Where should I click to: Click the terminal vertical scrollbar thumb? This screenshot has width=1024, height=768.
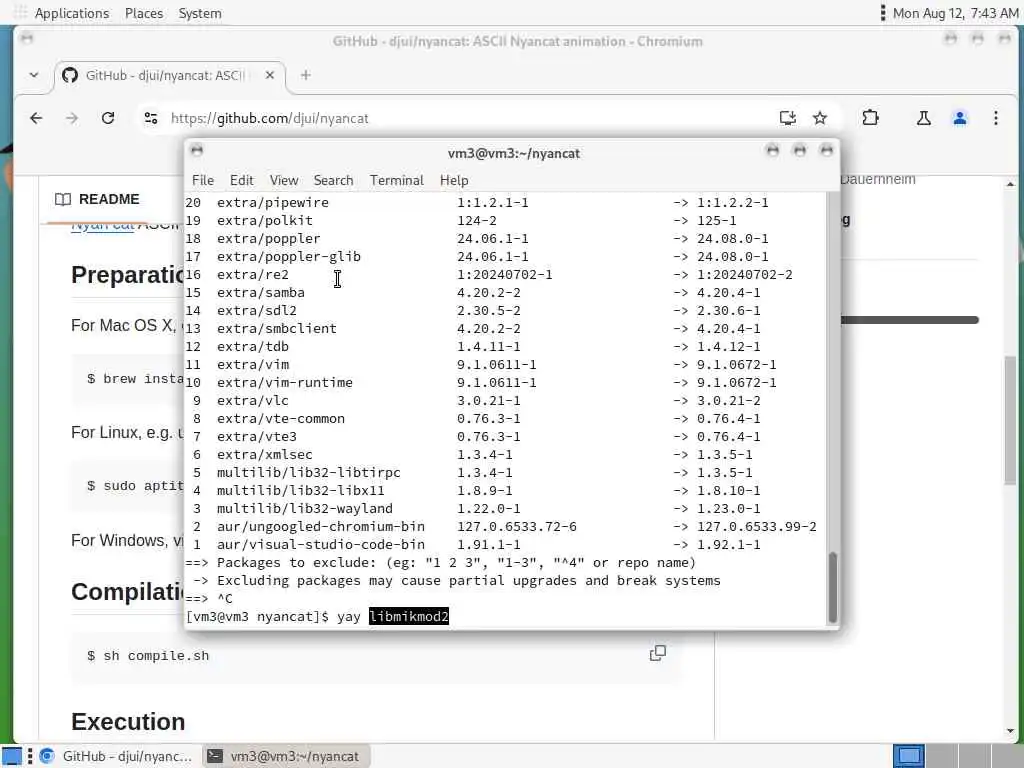click(x=832, y=587)
